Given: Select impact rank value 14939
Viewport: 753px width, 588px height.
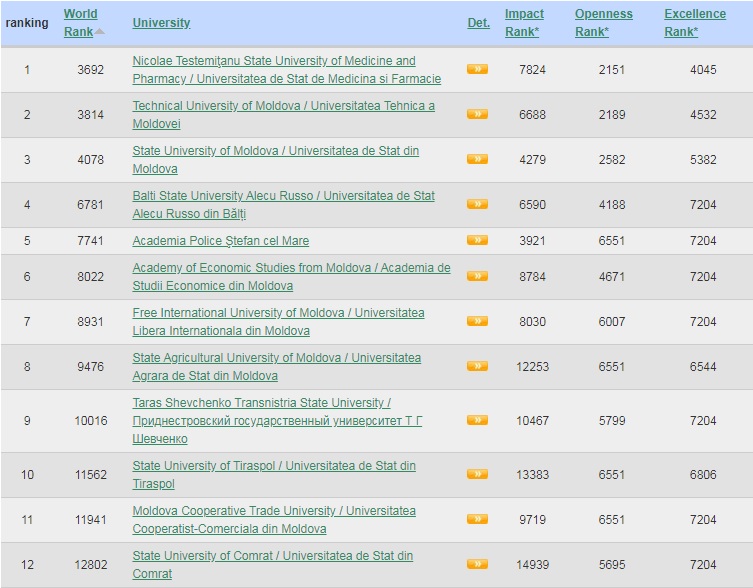Looking at the screenshot, I should click(x=533, y=564).
